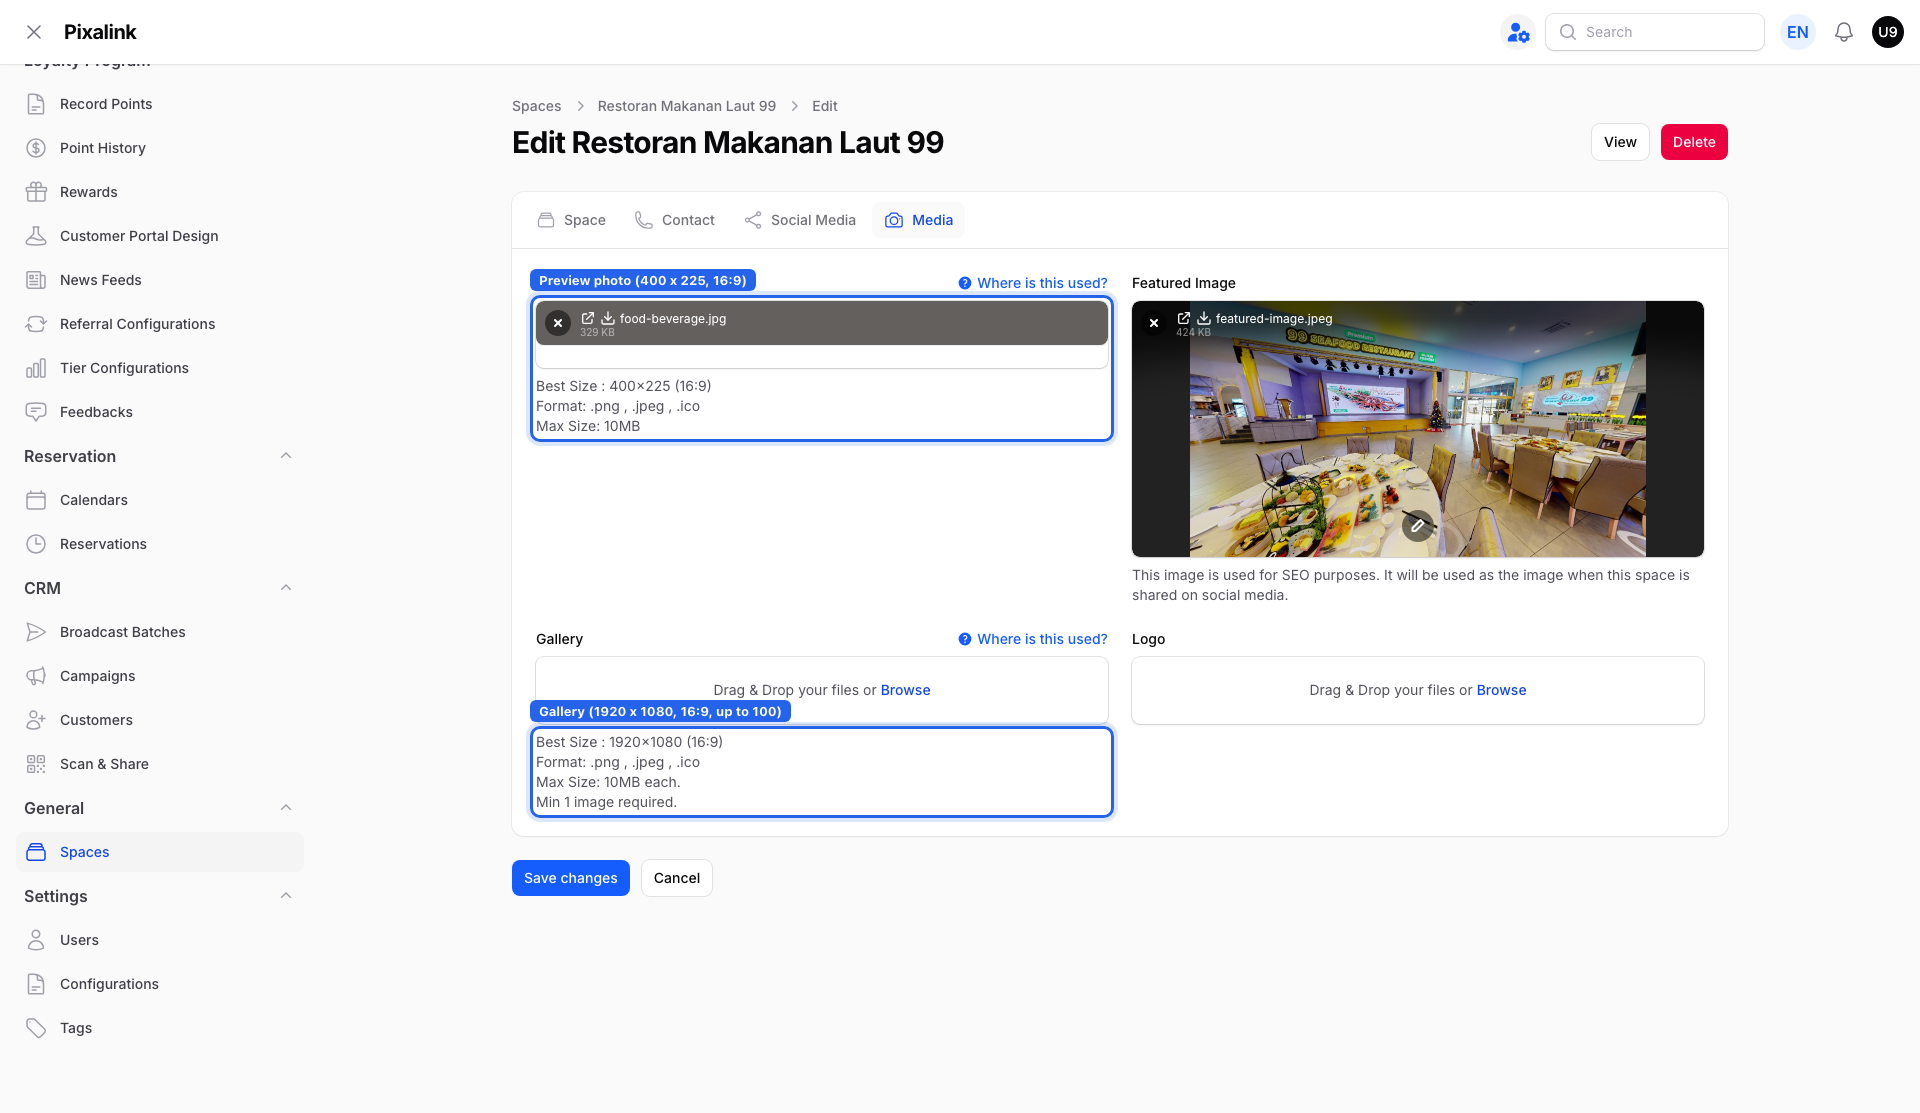Click the View button
The width and height of the screenshot is (1920, 1113).
pos(1620,142)
